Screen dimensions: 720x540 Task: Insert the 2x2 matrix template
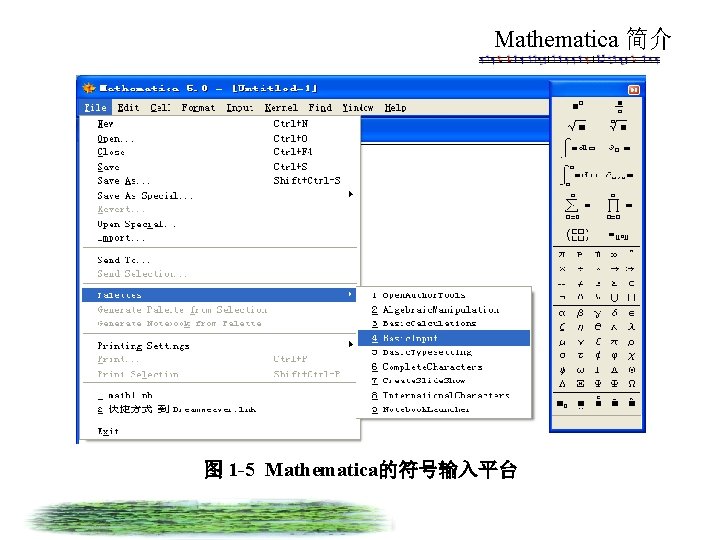point(577,235)
